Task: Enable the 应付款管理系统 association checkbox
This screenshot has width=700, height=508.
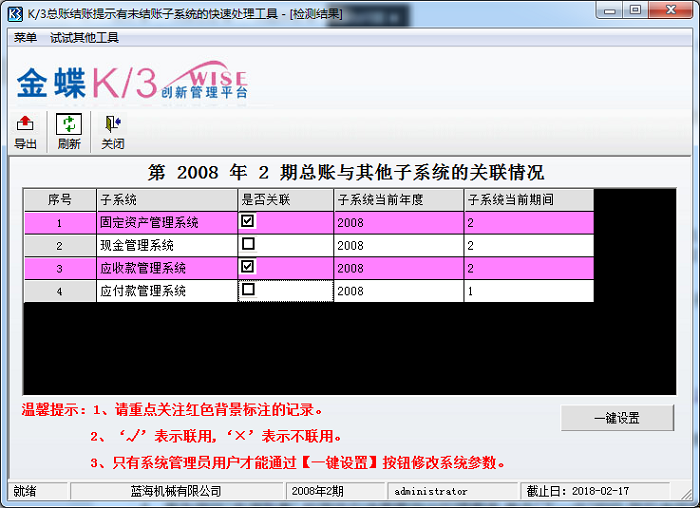Action: click(x=248, y=290)
